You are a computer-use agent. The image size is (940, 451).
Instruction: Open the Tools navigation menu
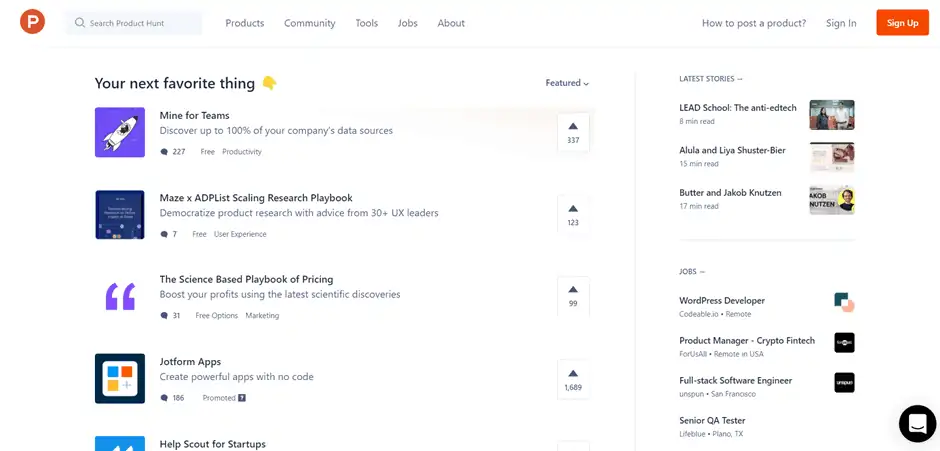(x=366, y=23)
